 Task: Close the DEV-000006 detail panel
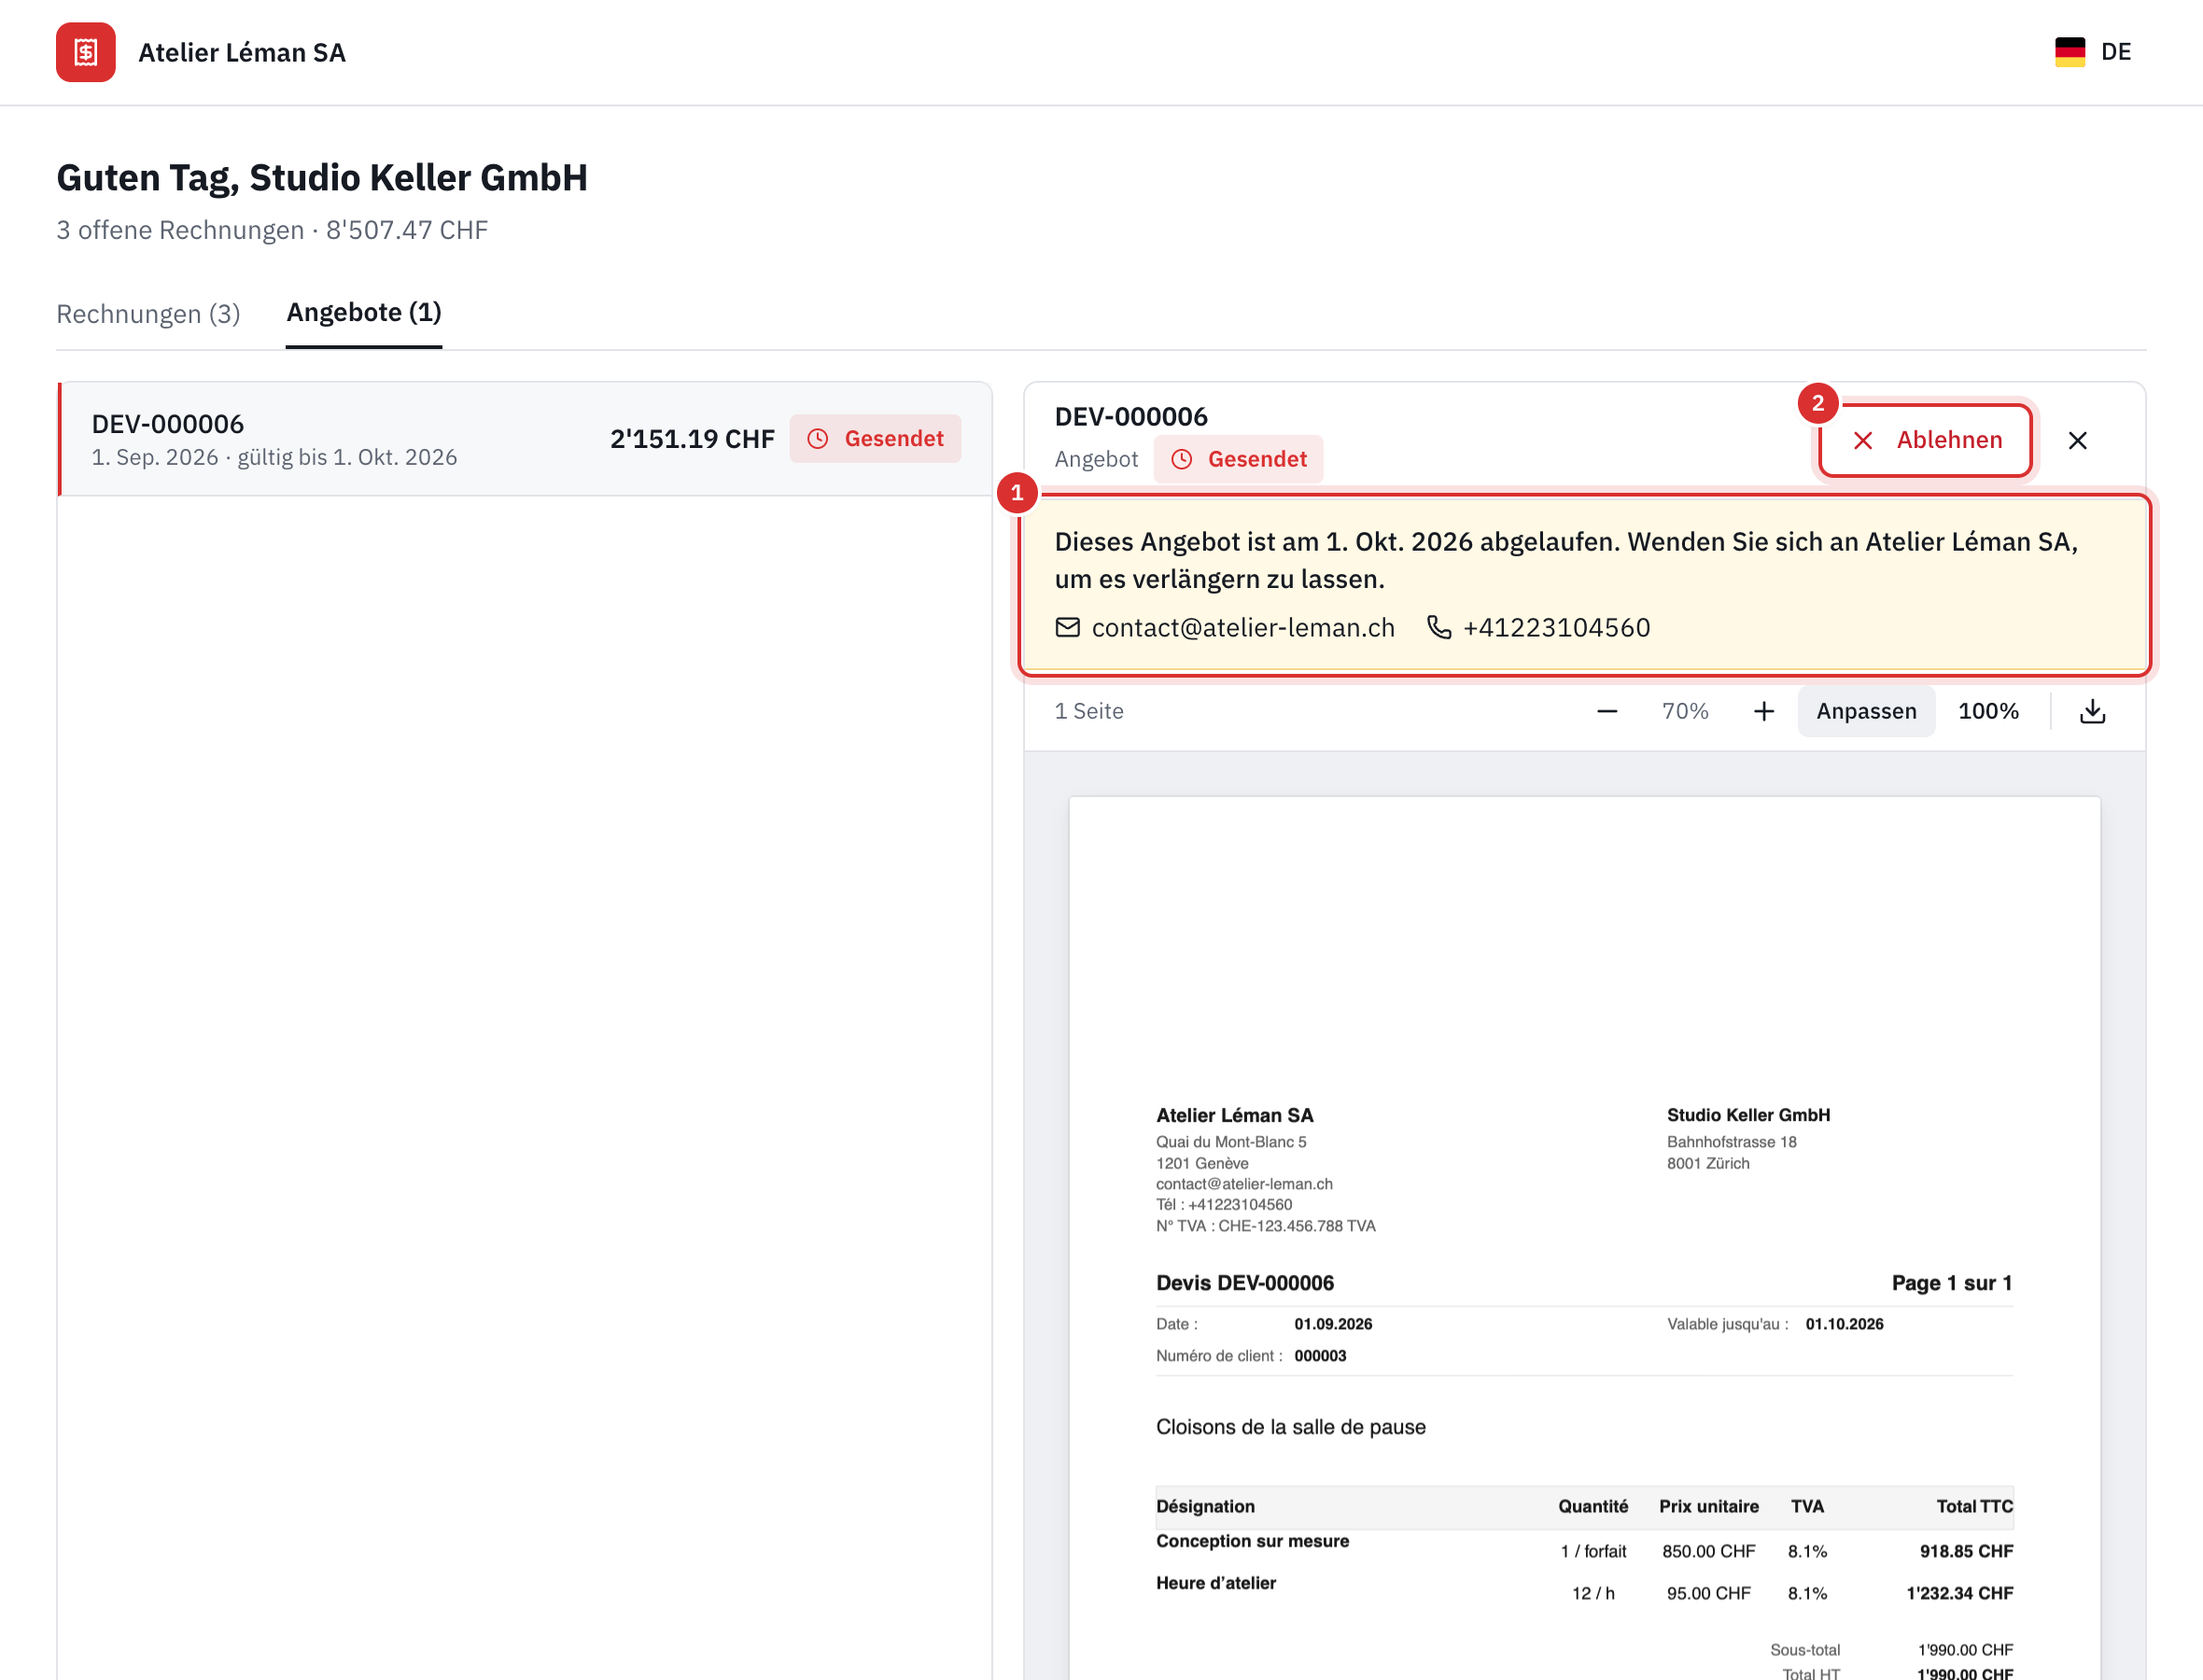2077,440
